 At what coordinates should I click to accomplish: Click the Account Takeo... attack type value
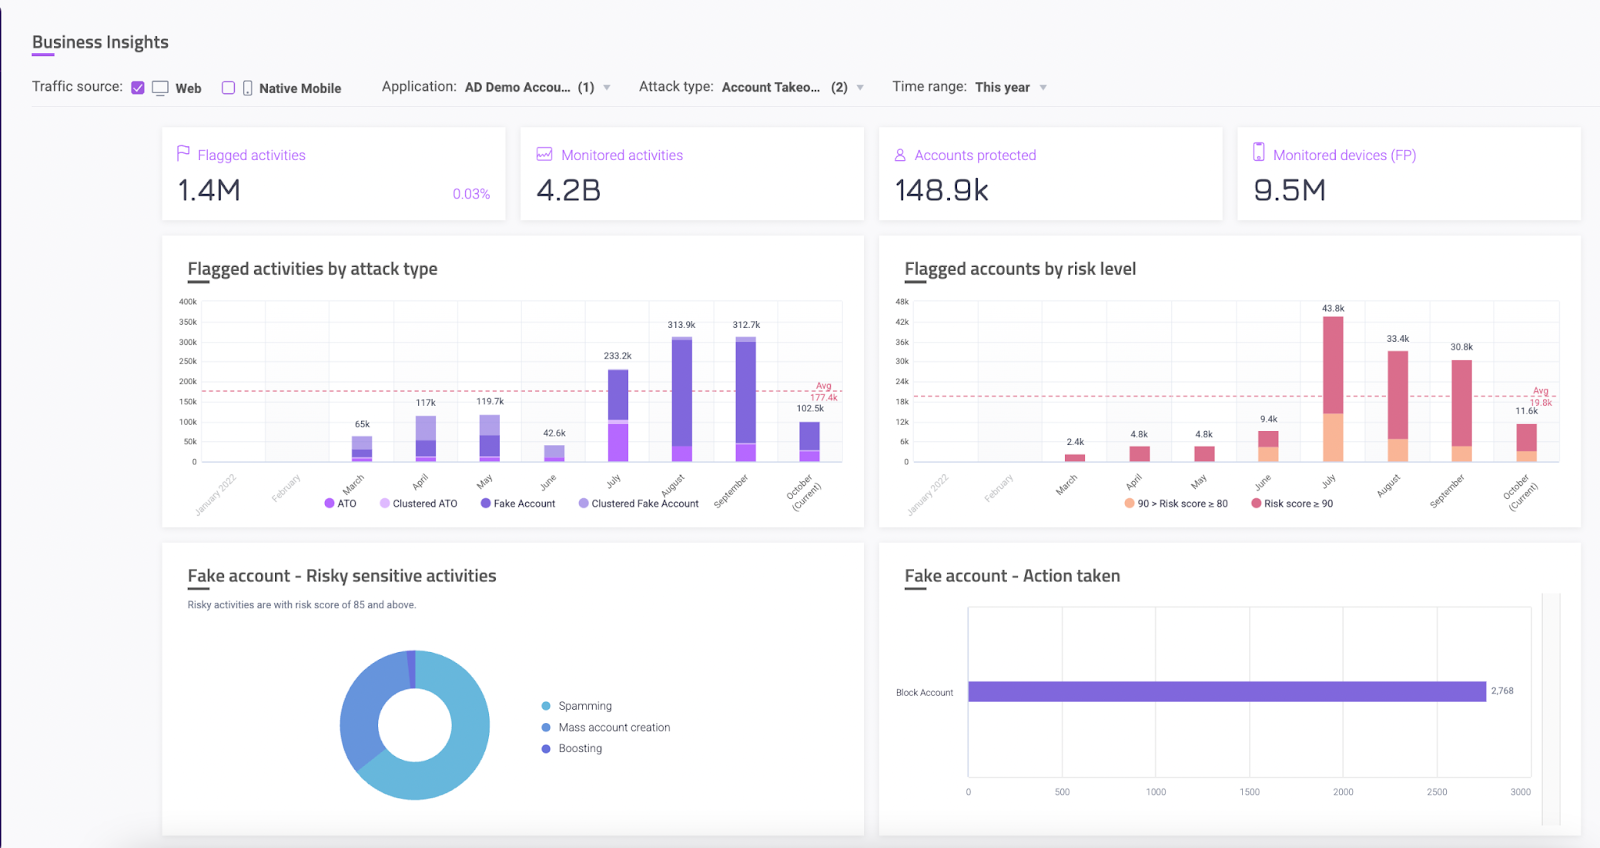pyautogui.click(x=770, y=88)
